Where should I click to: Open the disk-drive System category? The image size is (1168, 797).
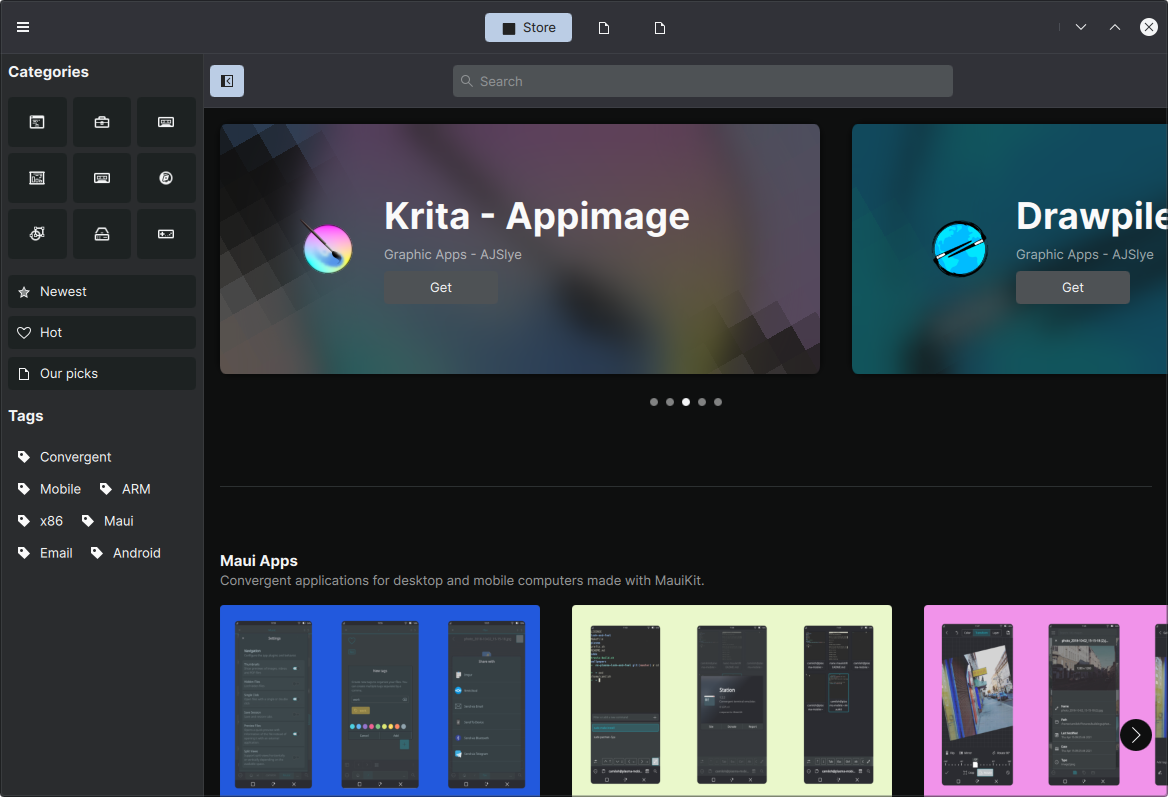[x=102, y=234]
